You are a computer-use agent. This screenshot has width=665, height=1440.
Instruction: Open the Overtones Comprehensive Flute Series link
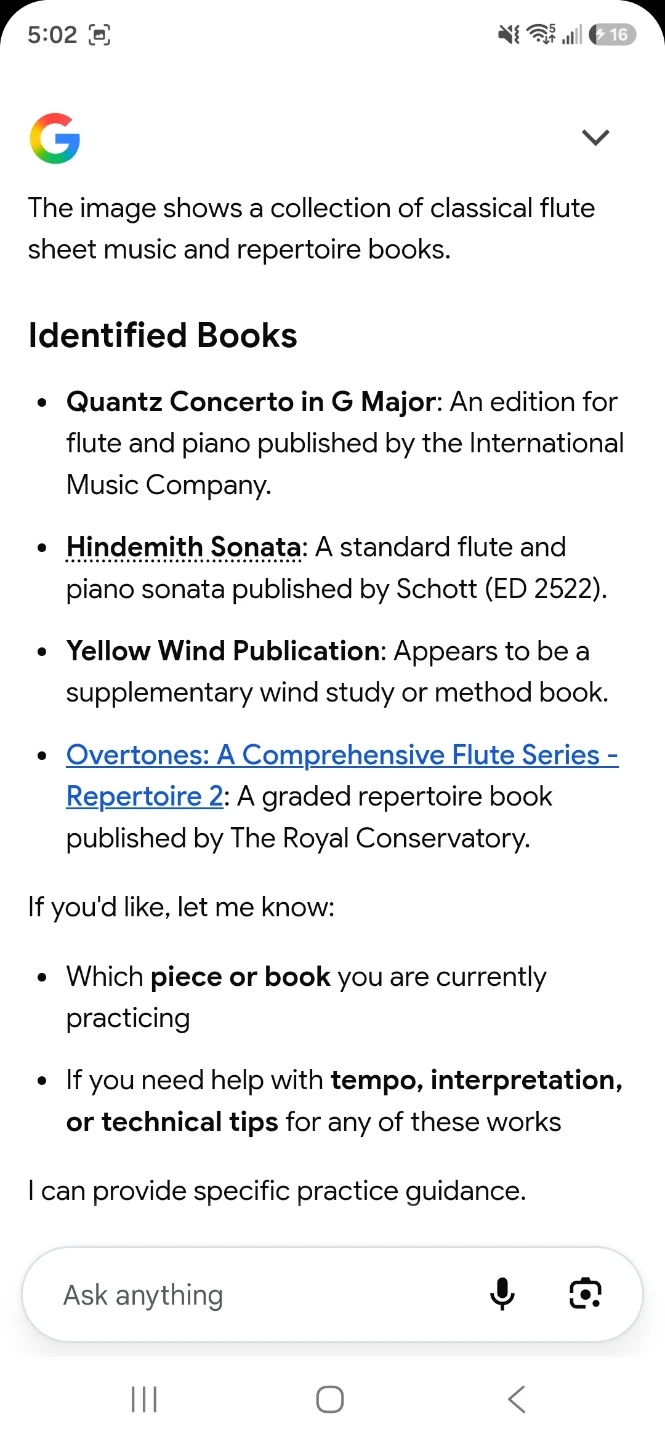(342, 775)
